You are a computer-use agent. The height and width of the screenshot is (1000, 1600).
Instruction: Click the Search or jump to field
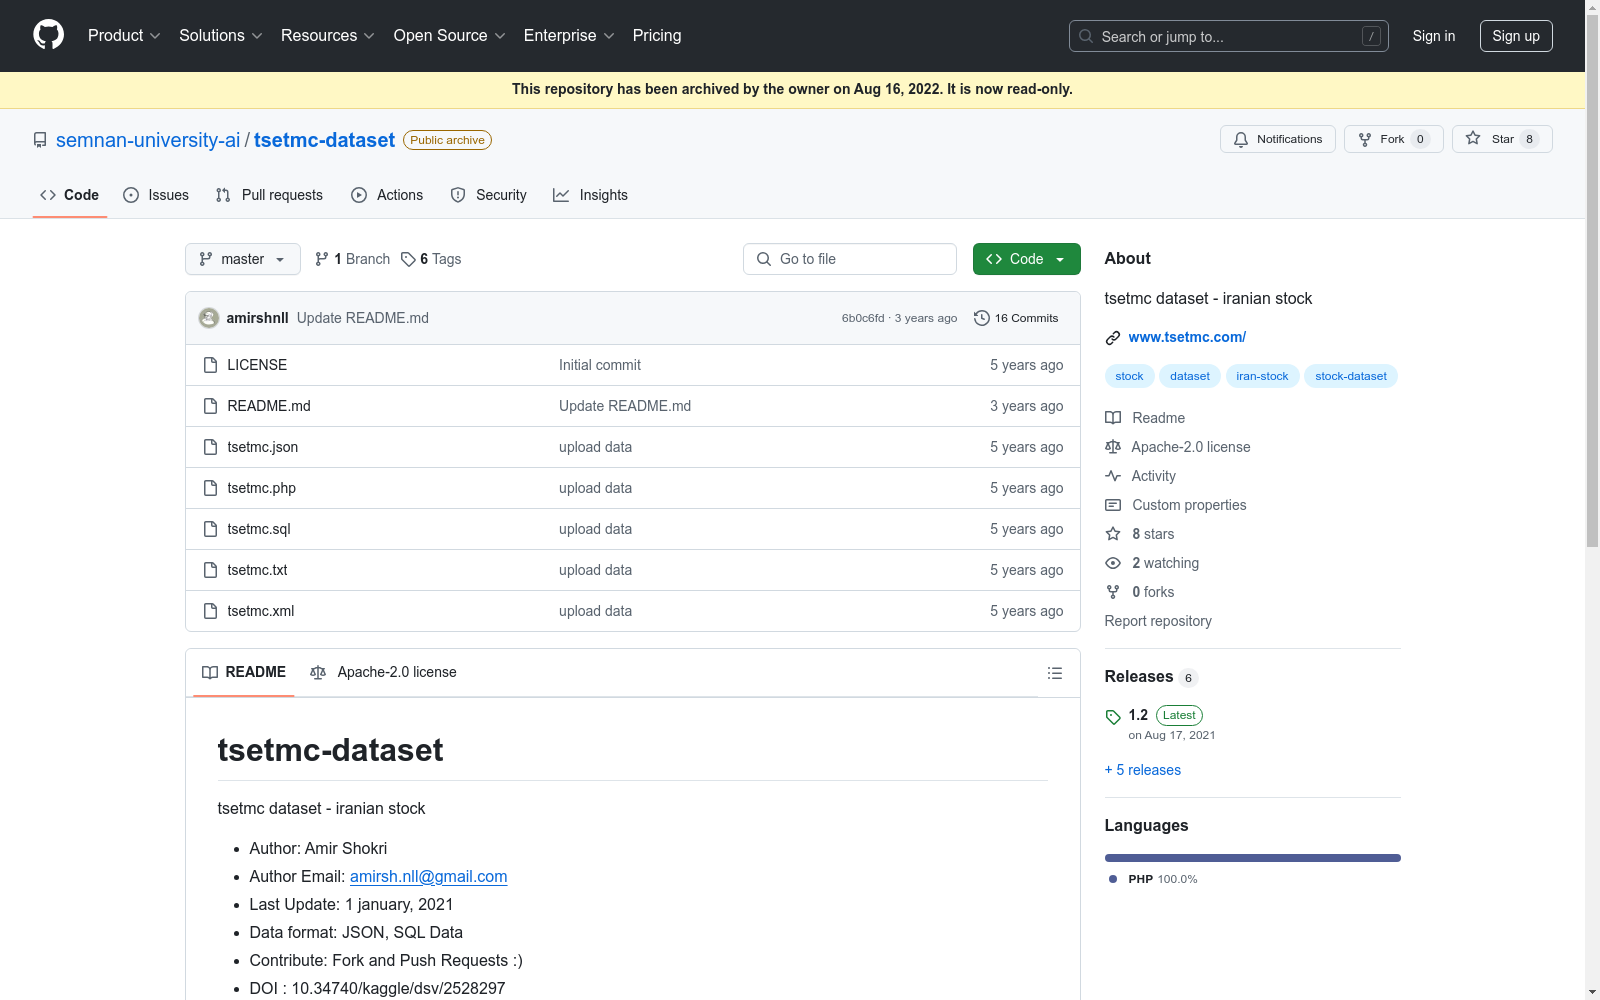coord(1229,36)
